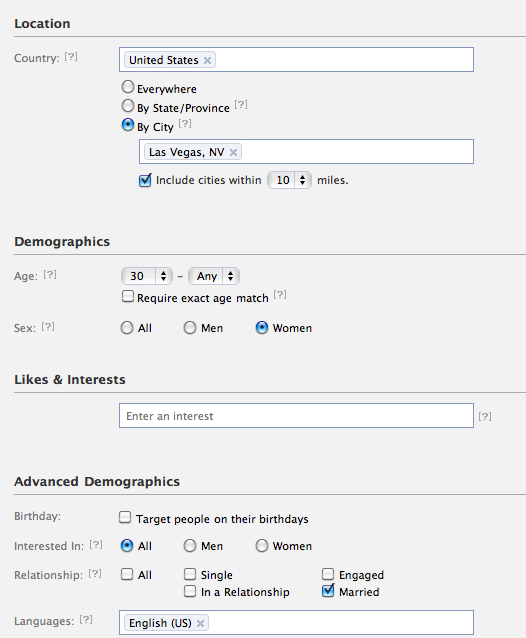The height and width of the screenshot is (638, 526).
Task: Enable Require exact age match
Action: [x=128, y=296]
